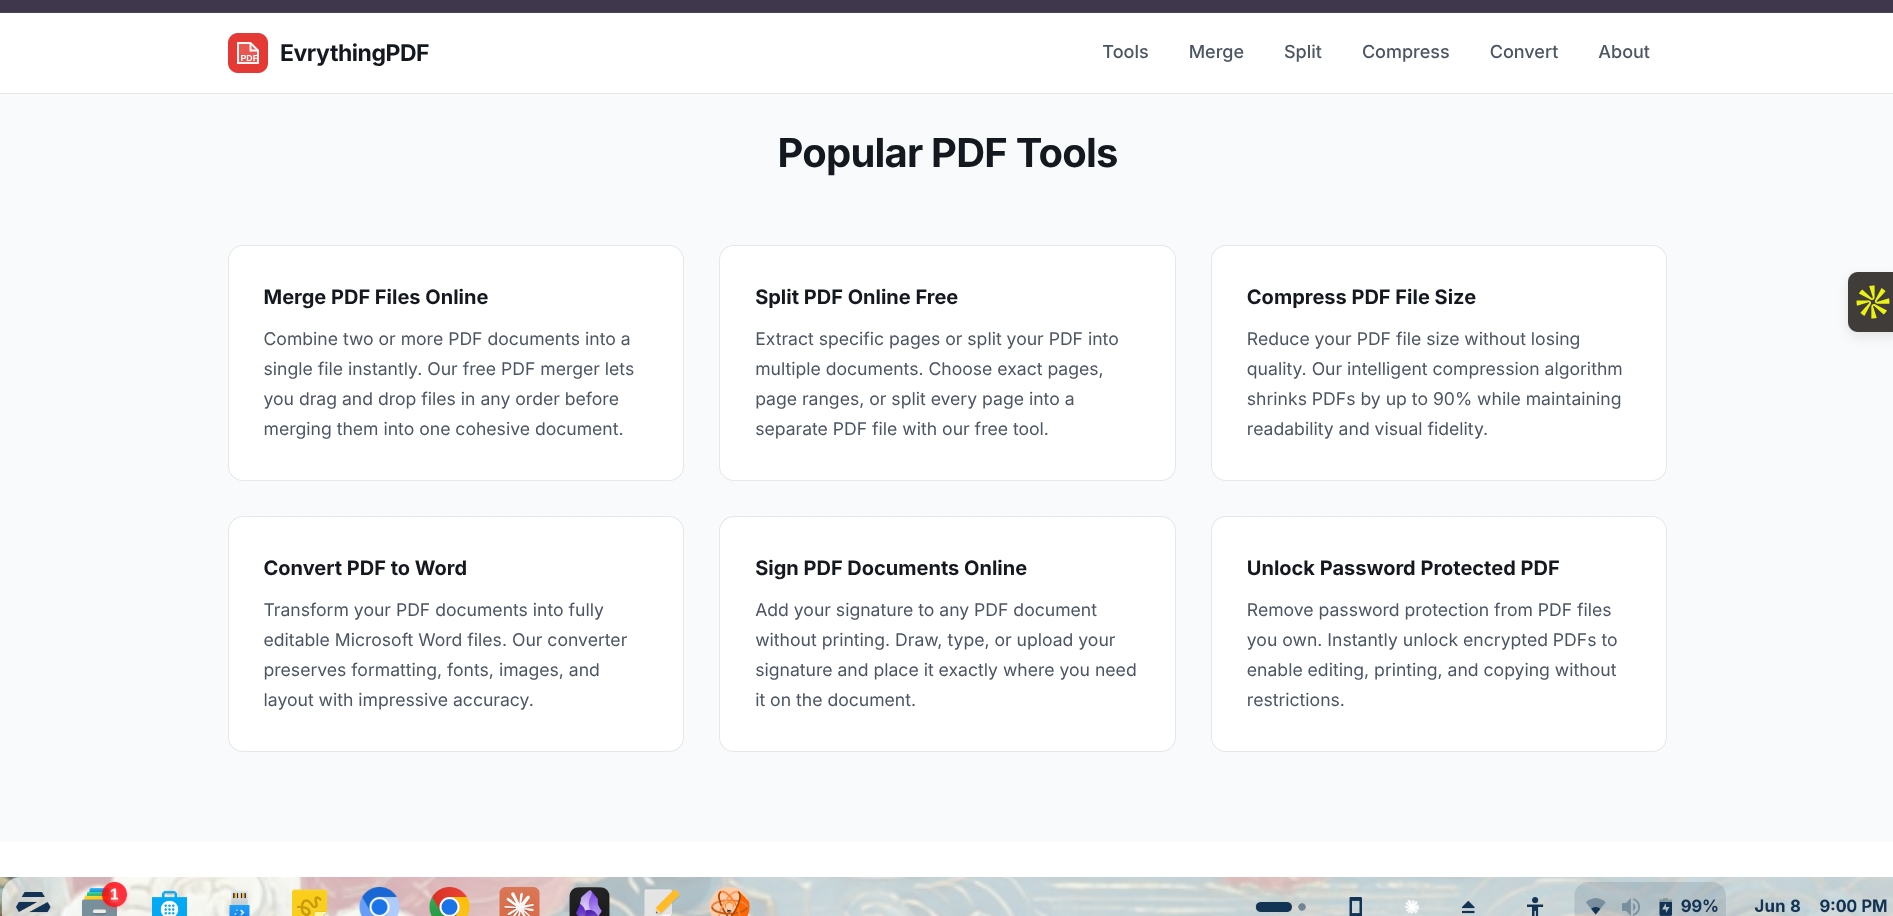This screenshot has height=916, width=1893.
Task: Open the Convert PDF to Word card
Action: (456, 634)
